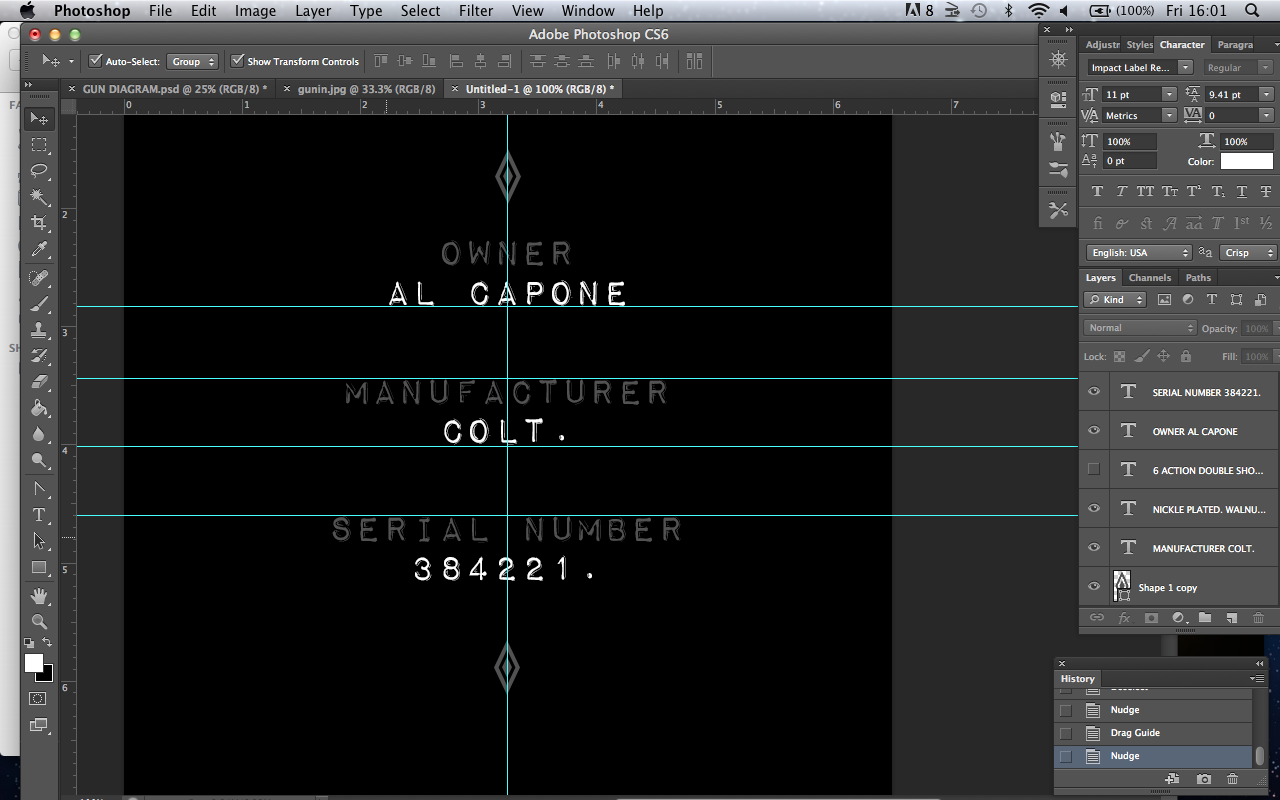The height and width of the screenshot is (800, 1280).
Task: Add a layer style with fx icon
Action: pyautogui.click(x=1124, y=618)
